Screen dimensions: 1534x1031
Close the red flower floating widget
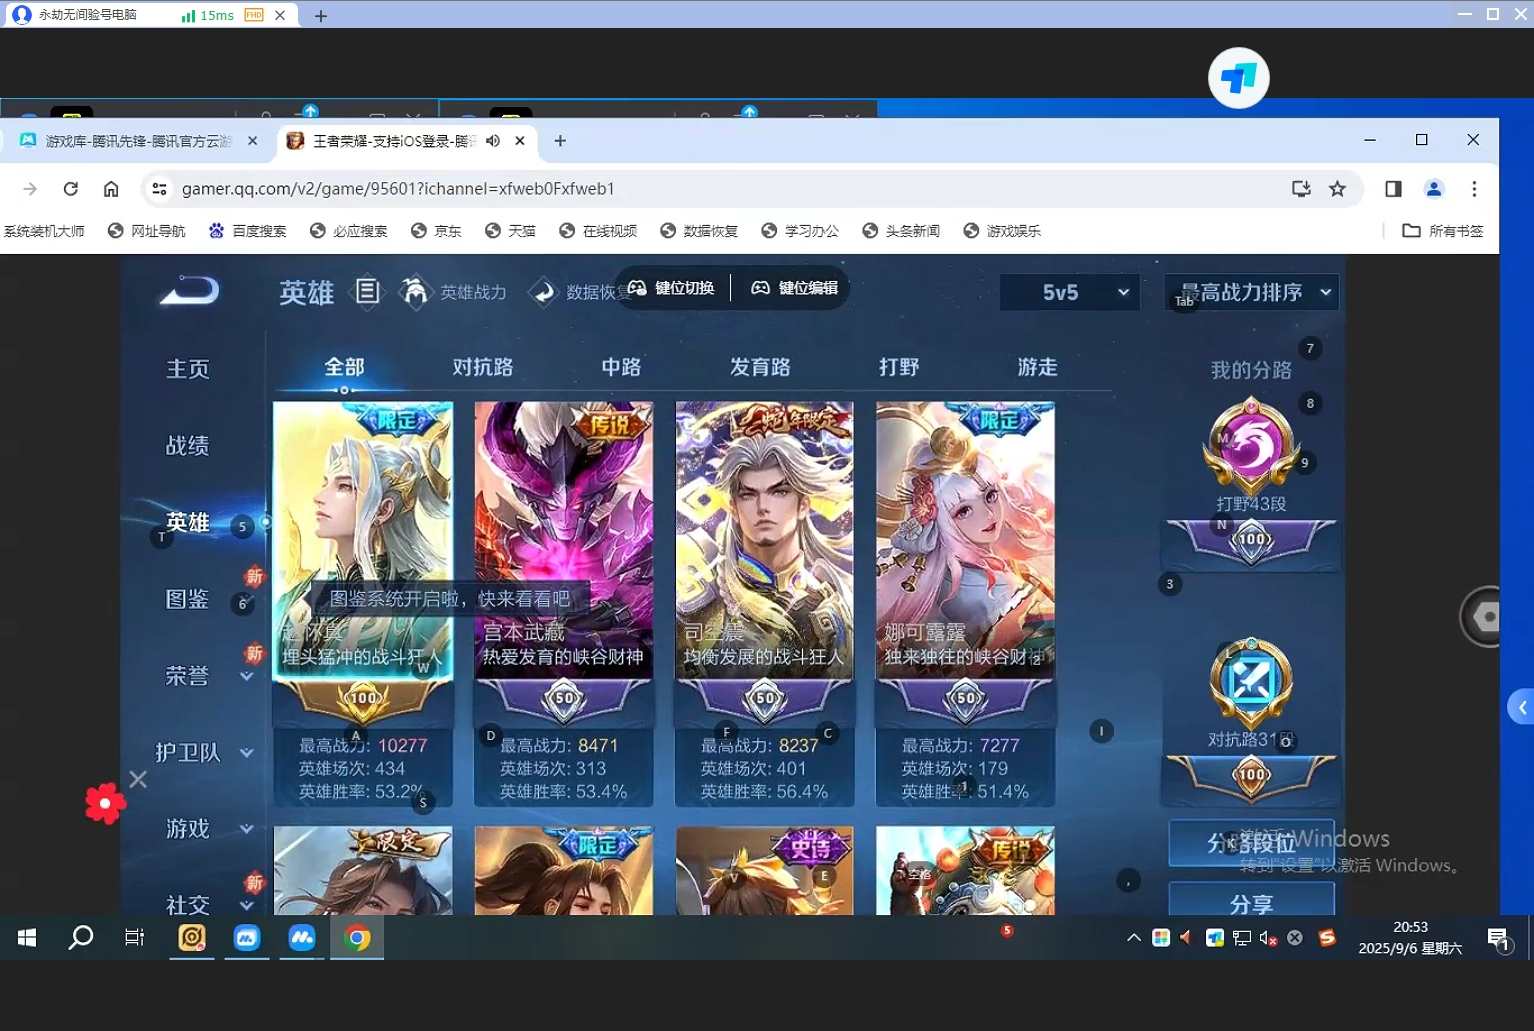(138, 779)
